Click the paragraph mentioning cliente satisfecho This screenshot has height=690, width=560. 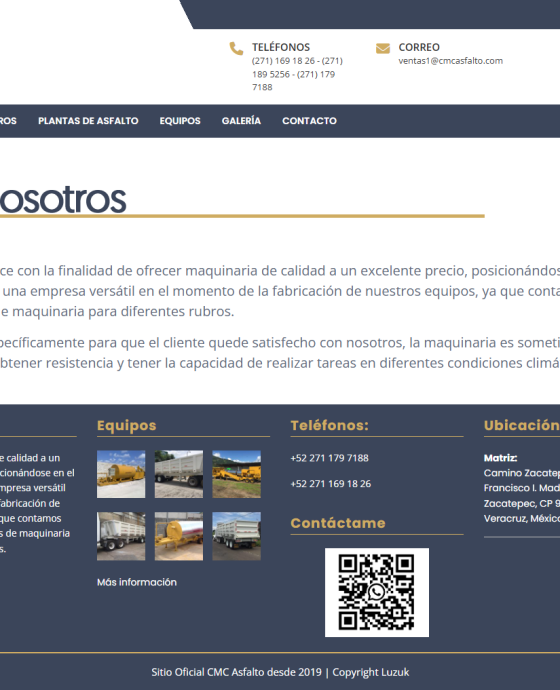[280, 352]
